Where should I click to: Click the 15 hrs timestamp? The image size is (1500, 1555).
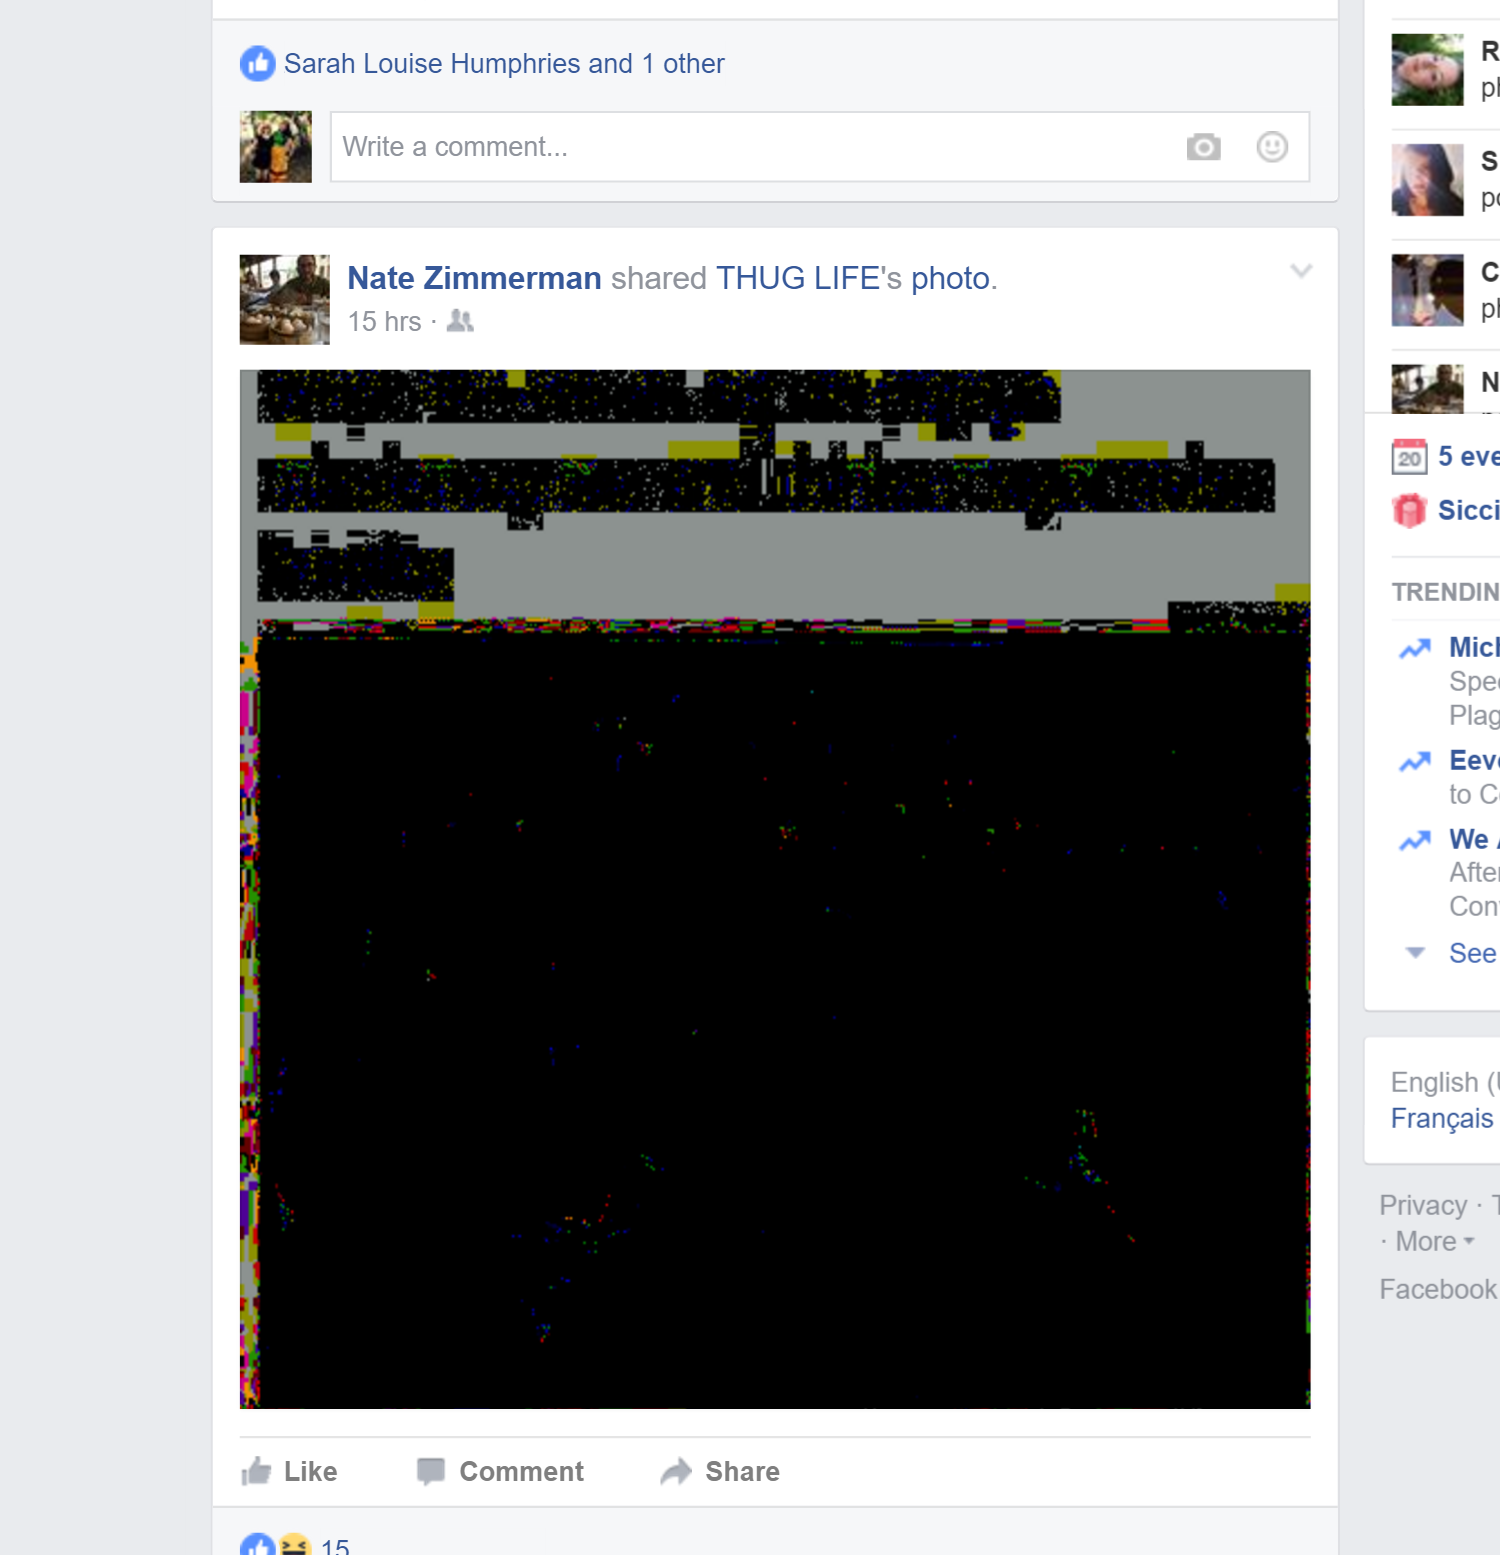point(384,321)
